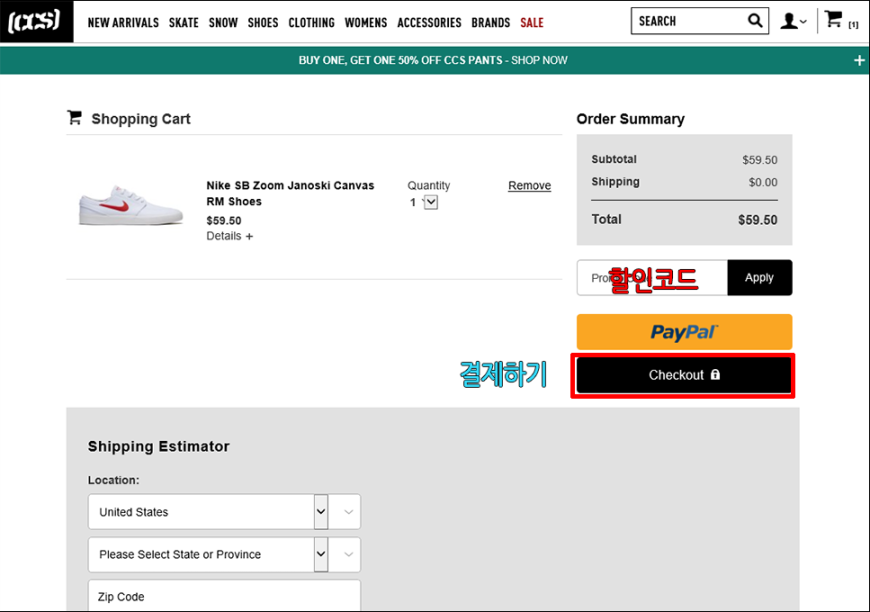
Task: Select the Subtotal $59.50 value
Action: pos(760,160)
